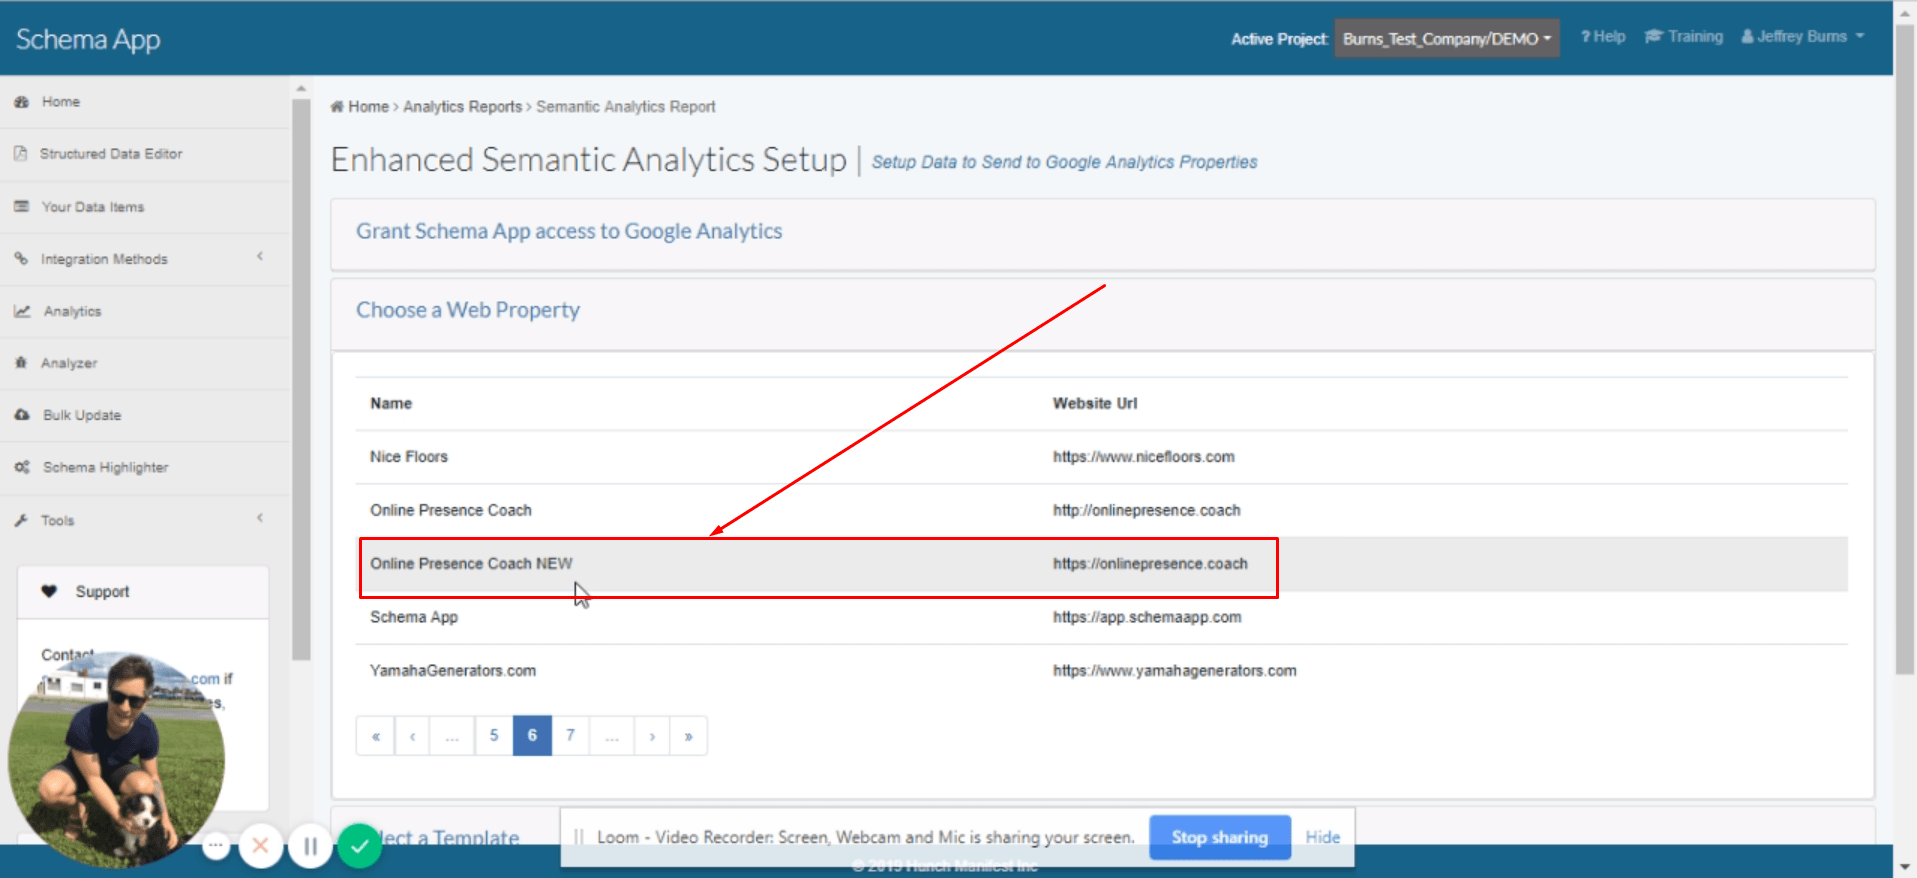Select the YamahaGenerators.com web property
This screenshot has width=1917, height=878.
tap(1102, 671)
